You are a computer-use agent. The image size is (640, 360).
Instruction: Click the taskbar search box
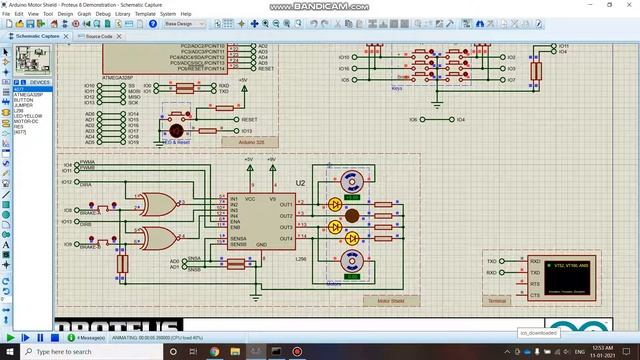pyautogui.click(x=92, y=351)
